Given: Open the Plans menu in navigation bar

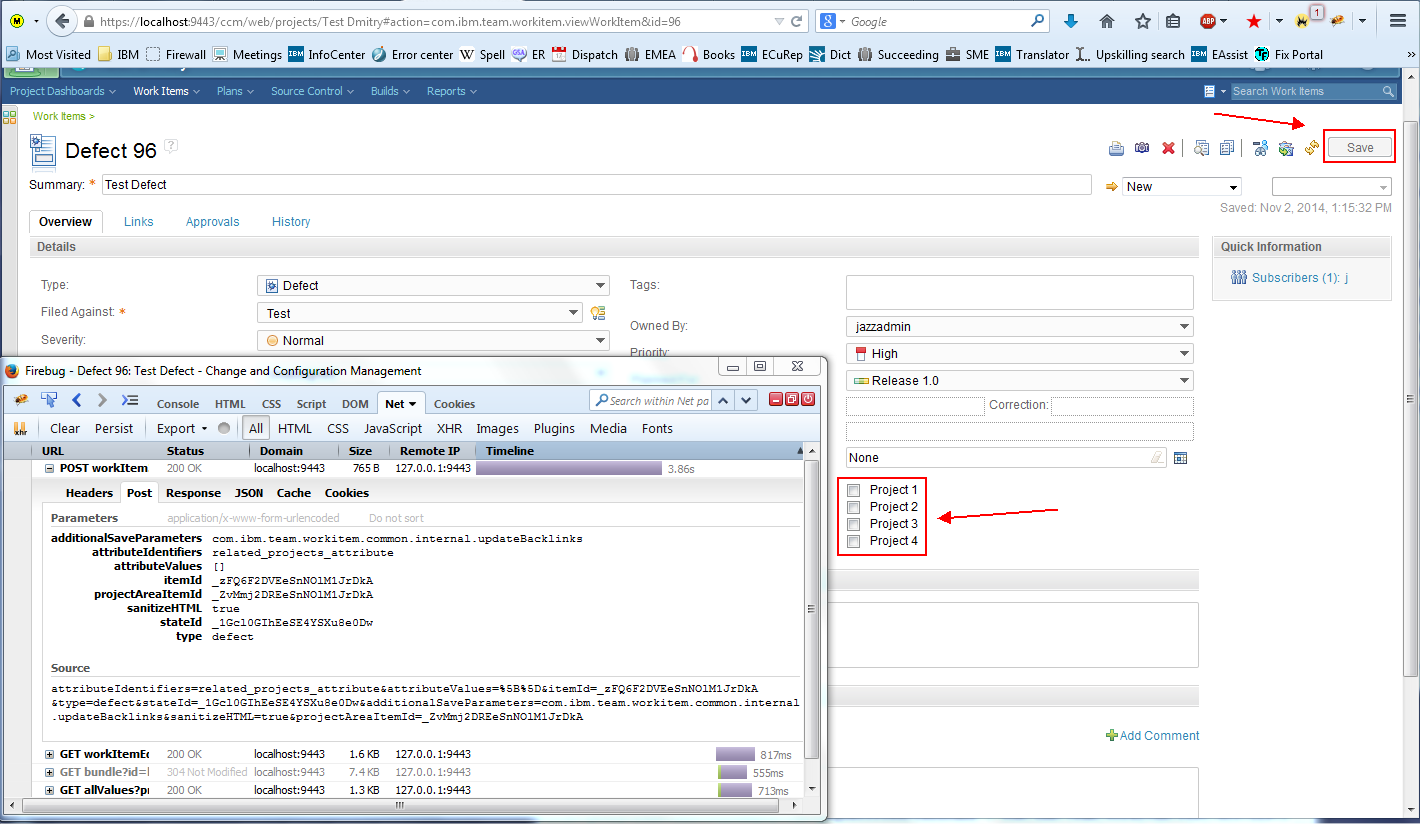Looking at the screenshot, I should coord(236,91).
